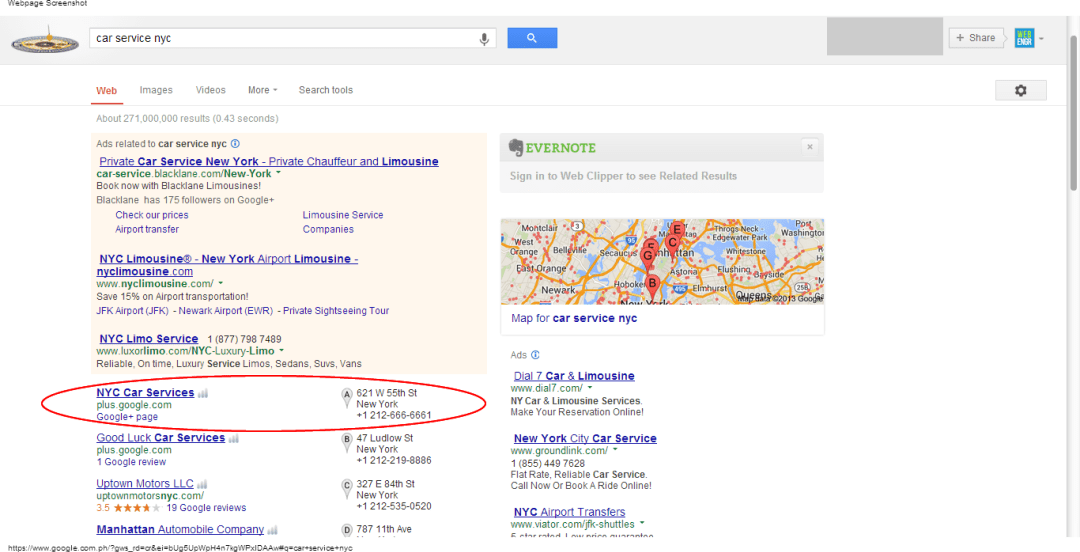Click the Share button
This screenshot has width=1080, height=552.
(x=975, y=38)
